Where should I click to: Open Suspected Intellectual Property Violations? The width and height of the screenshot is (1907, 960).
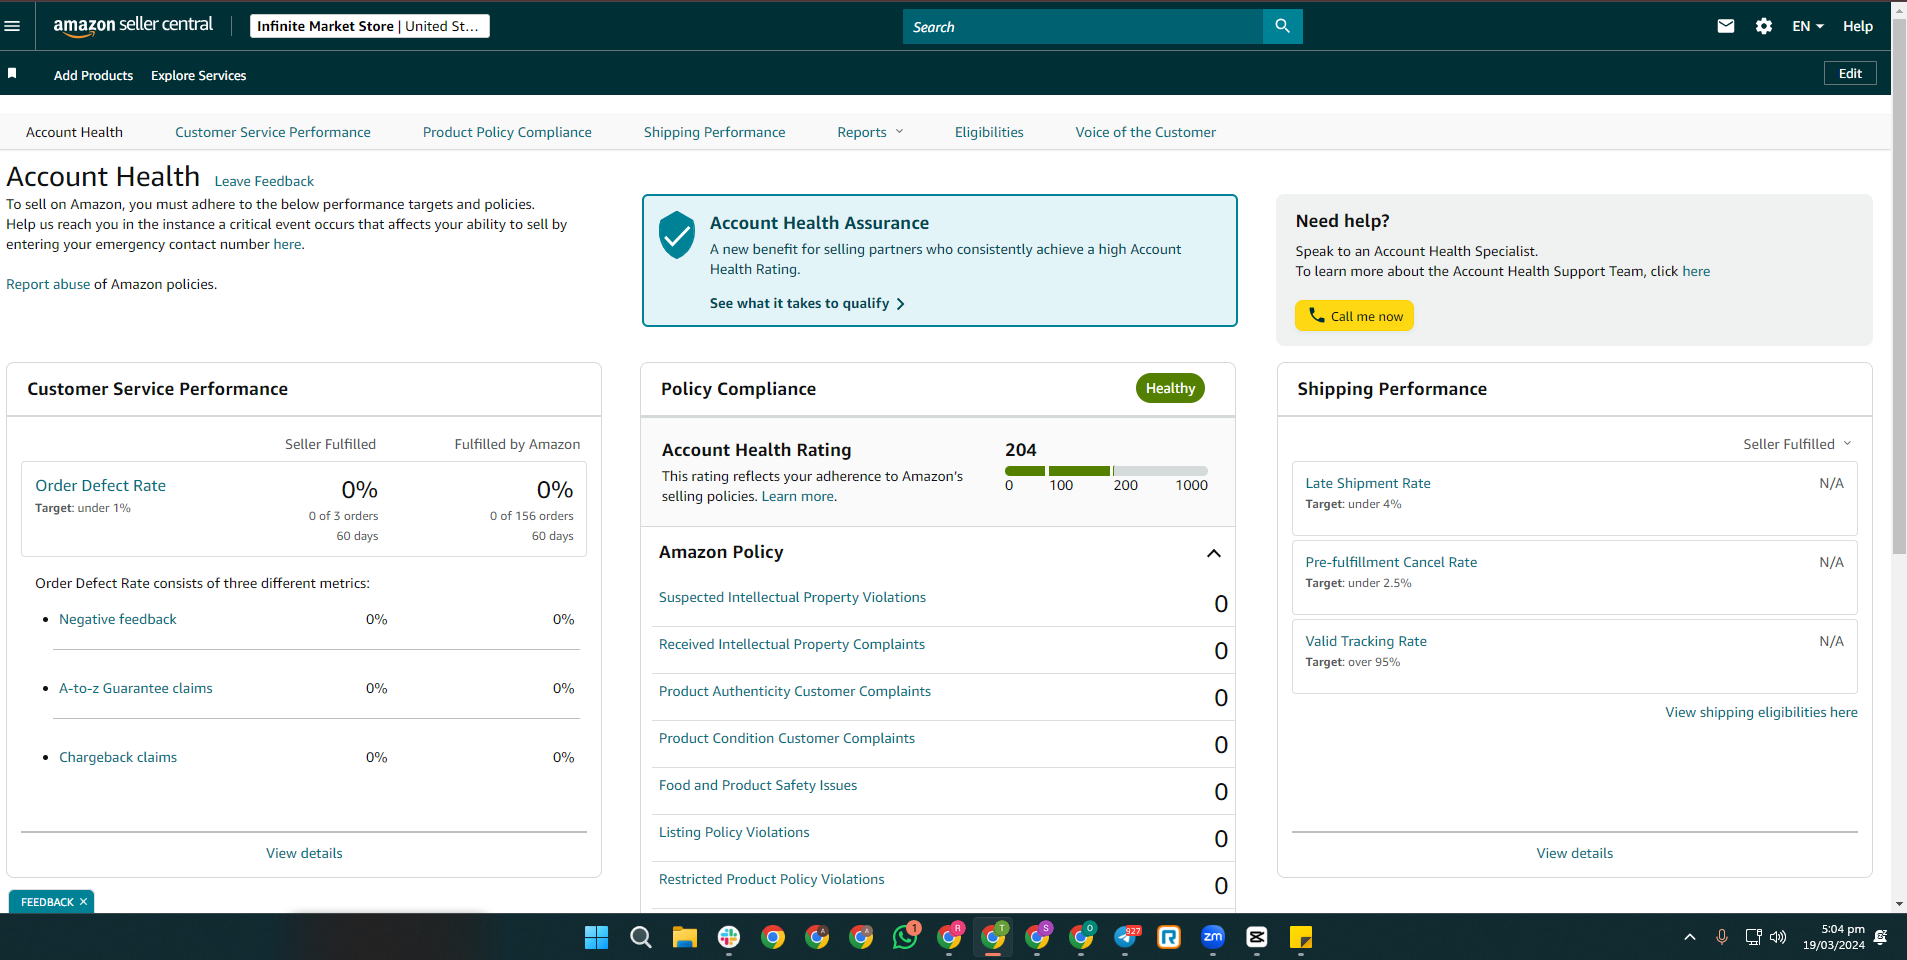tap(792, 597)
